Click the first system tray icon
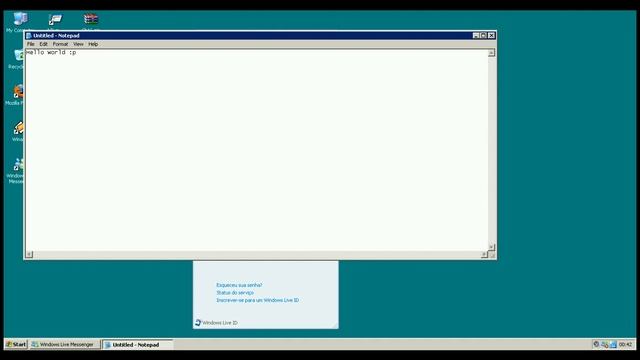 [596, 344]
